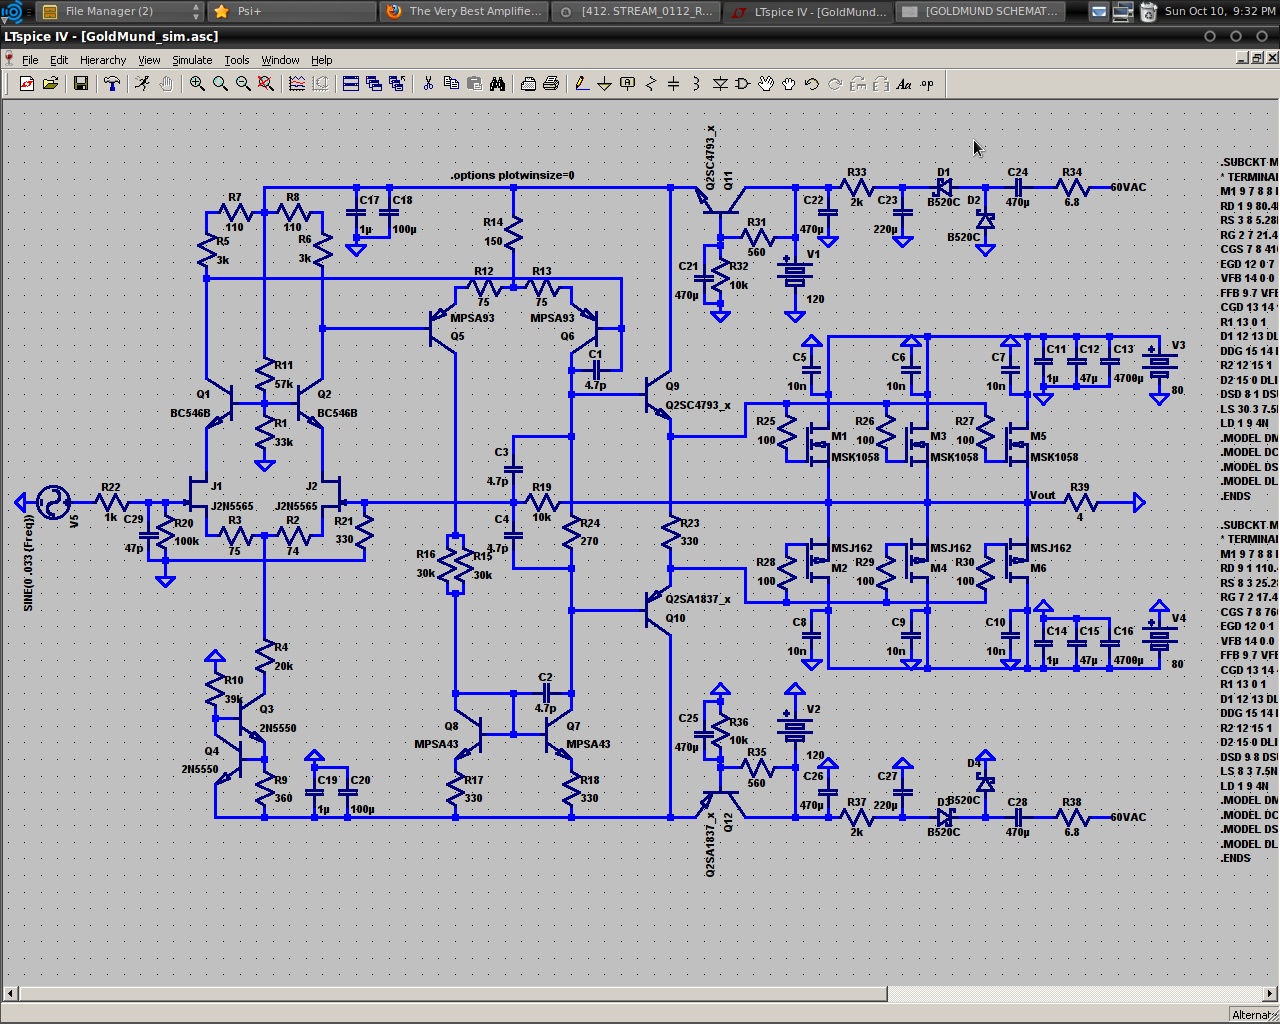Open a file with the folder icon
This screenshot has height=1024, width=1280.
tap(50, 84)
